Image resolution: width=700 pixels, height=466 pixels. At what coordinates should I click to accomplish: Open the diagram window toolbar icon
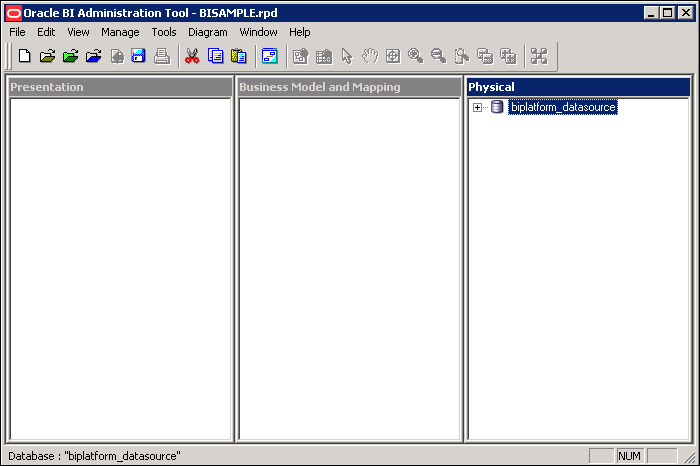point(270,56)
